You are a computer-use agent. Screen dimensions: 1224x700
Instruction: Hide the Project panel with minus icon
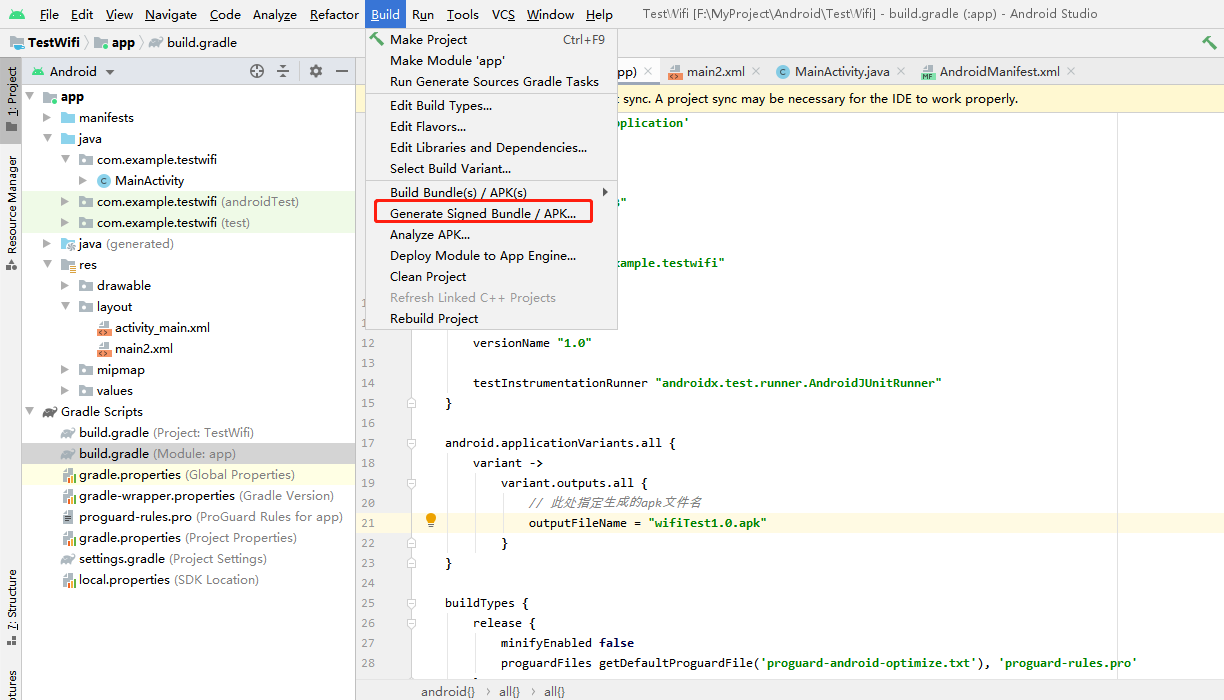click(x=342, y=71)
